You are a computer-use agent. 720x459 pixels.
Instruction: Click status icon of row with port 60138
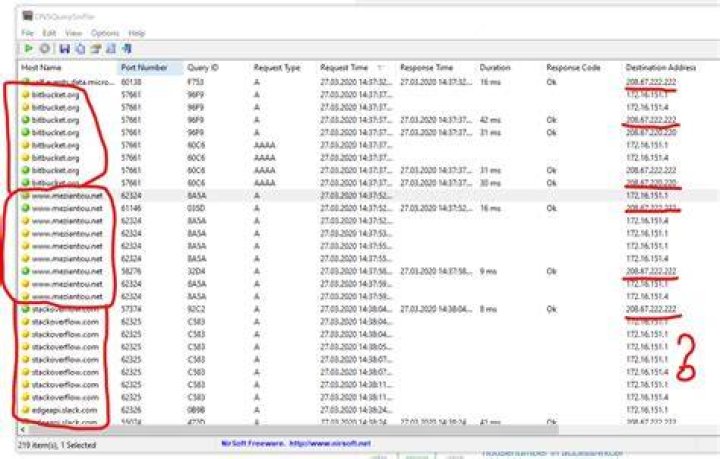(x=26, y=82)
